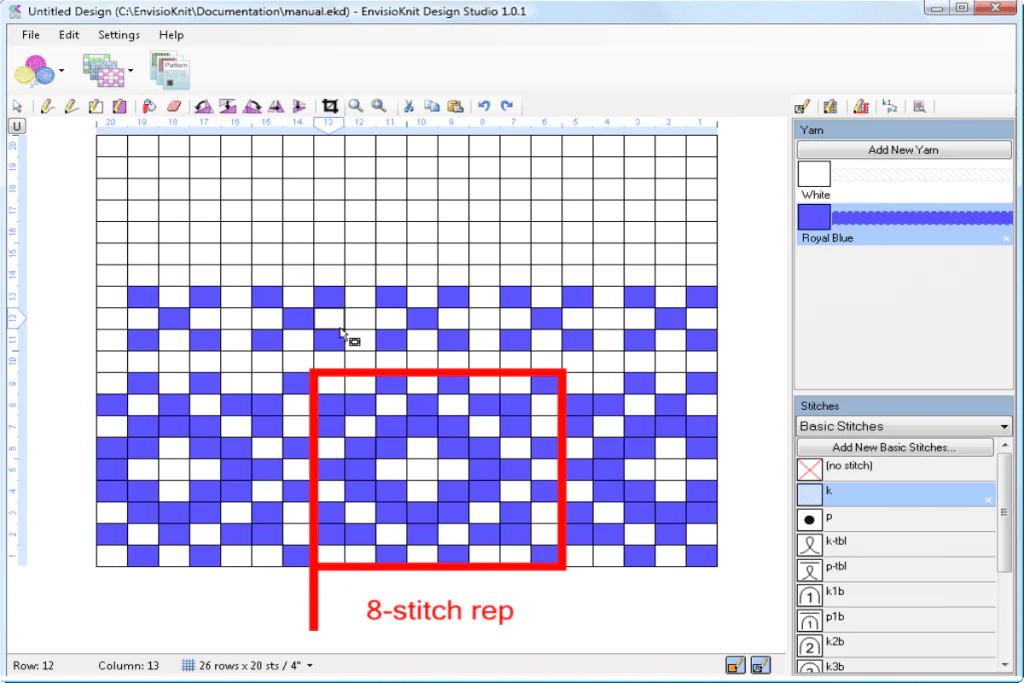Open the gauge 26 rows x 20 sts dropdown

click(x=310, y=666)
